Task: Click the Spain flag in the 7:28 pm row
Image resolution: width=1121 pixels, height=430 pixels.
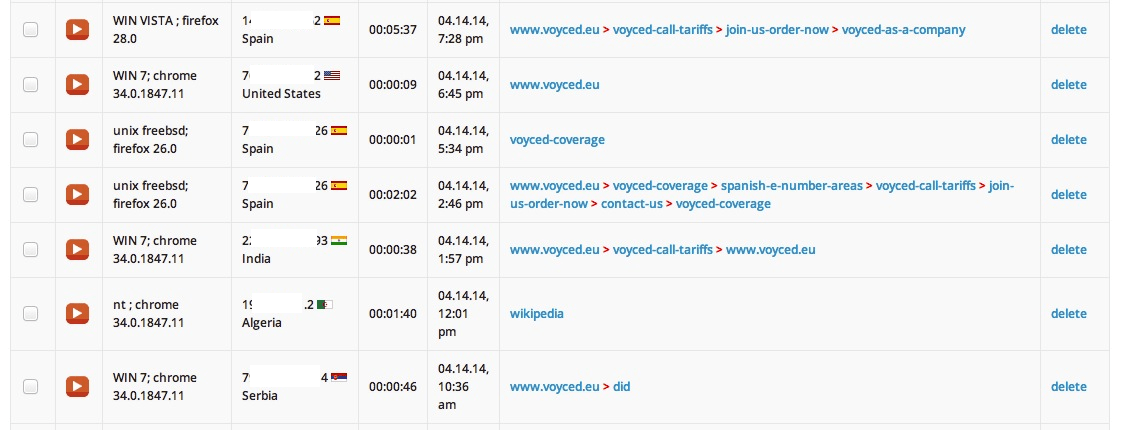Action: tap(332, 21)
